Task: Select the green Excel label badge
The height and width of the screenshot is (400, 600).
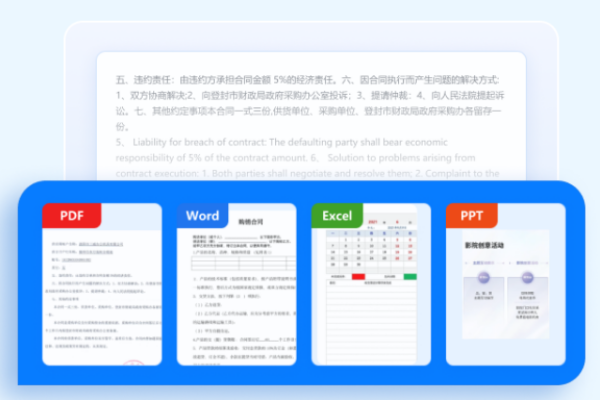Action: [x=337, y=216]
